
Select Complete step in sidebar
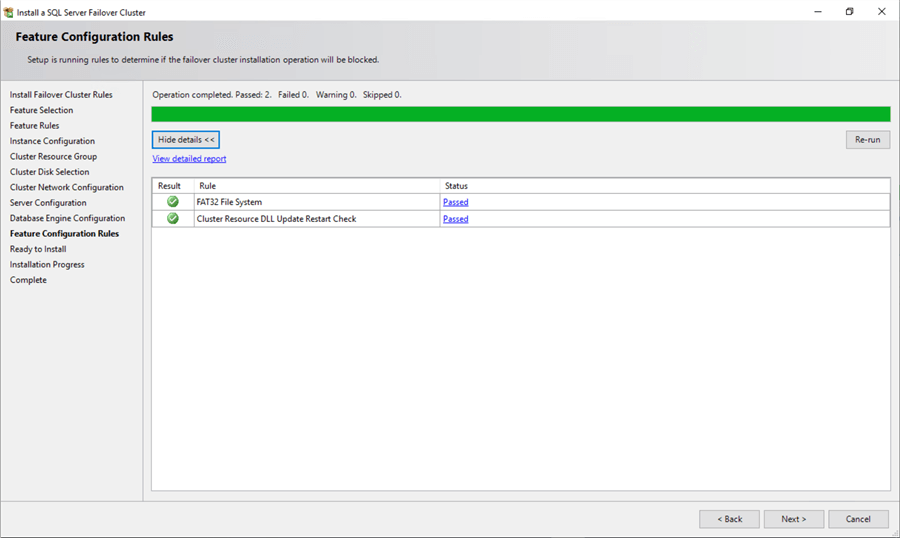pyautogui.click(x=28, y=281)
